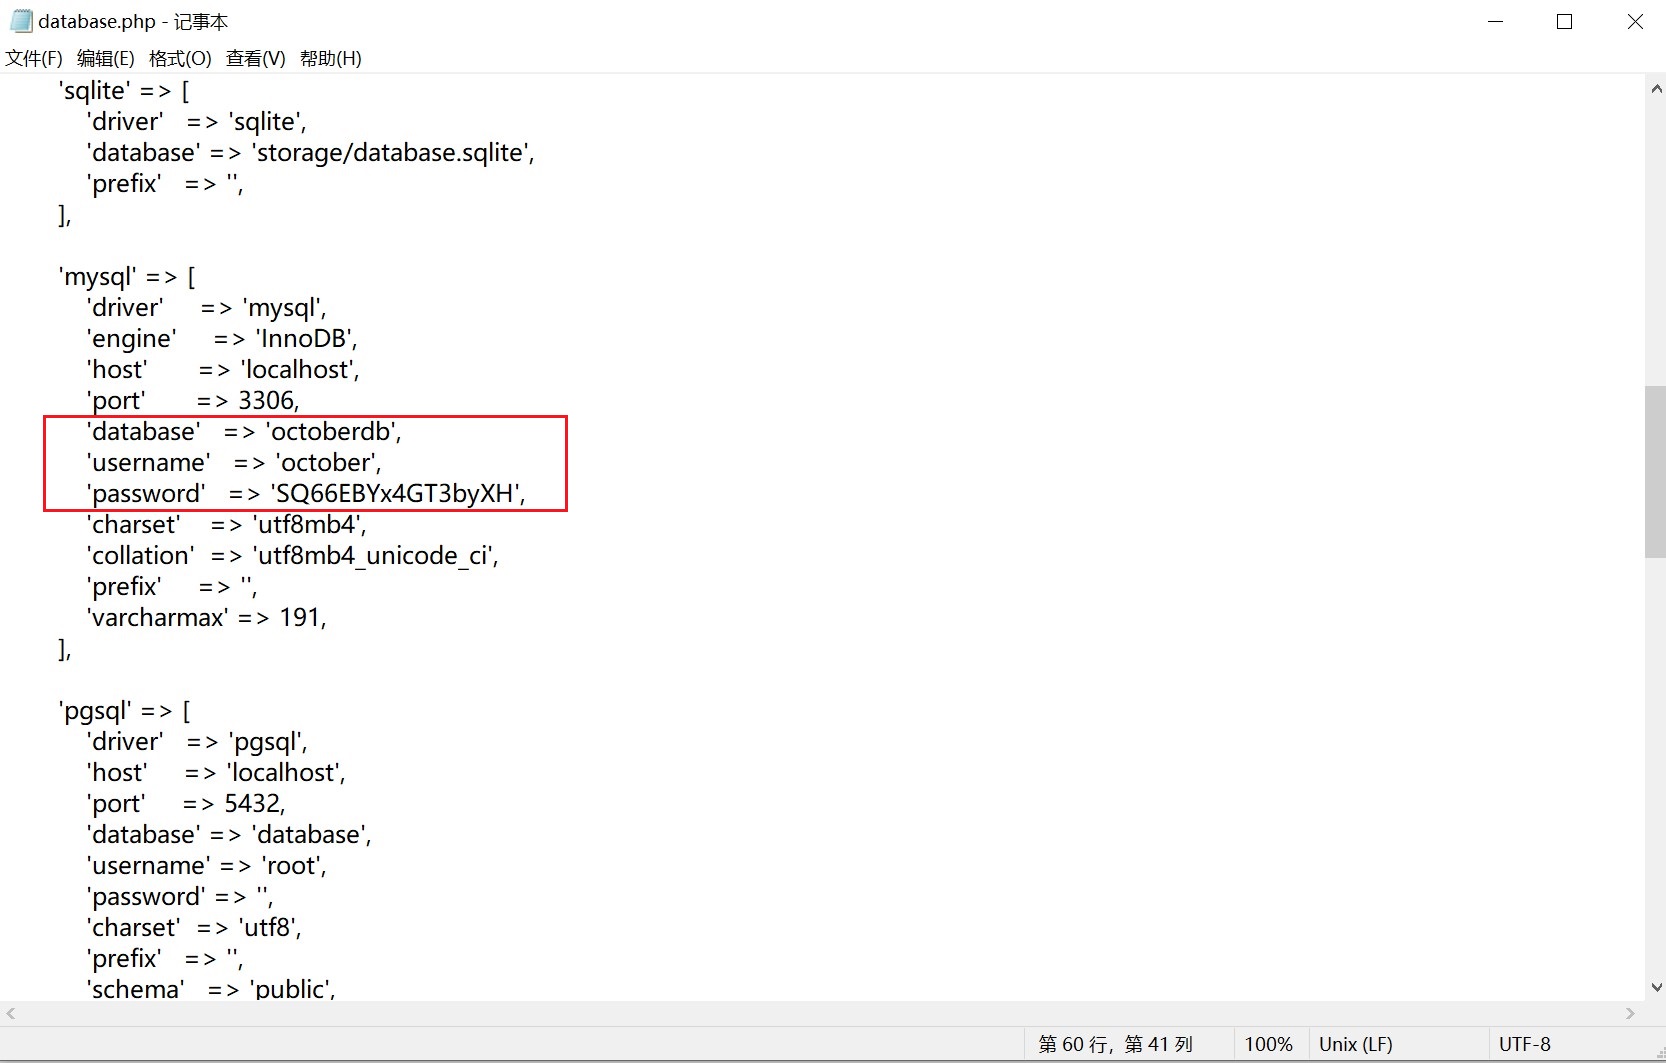Click the 'pgsql' => [ line
Viewport: 1666px width, 1063px height.
[125, 710]
